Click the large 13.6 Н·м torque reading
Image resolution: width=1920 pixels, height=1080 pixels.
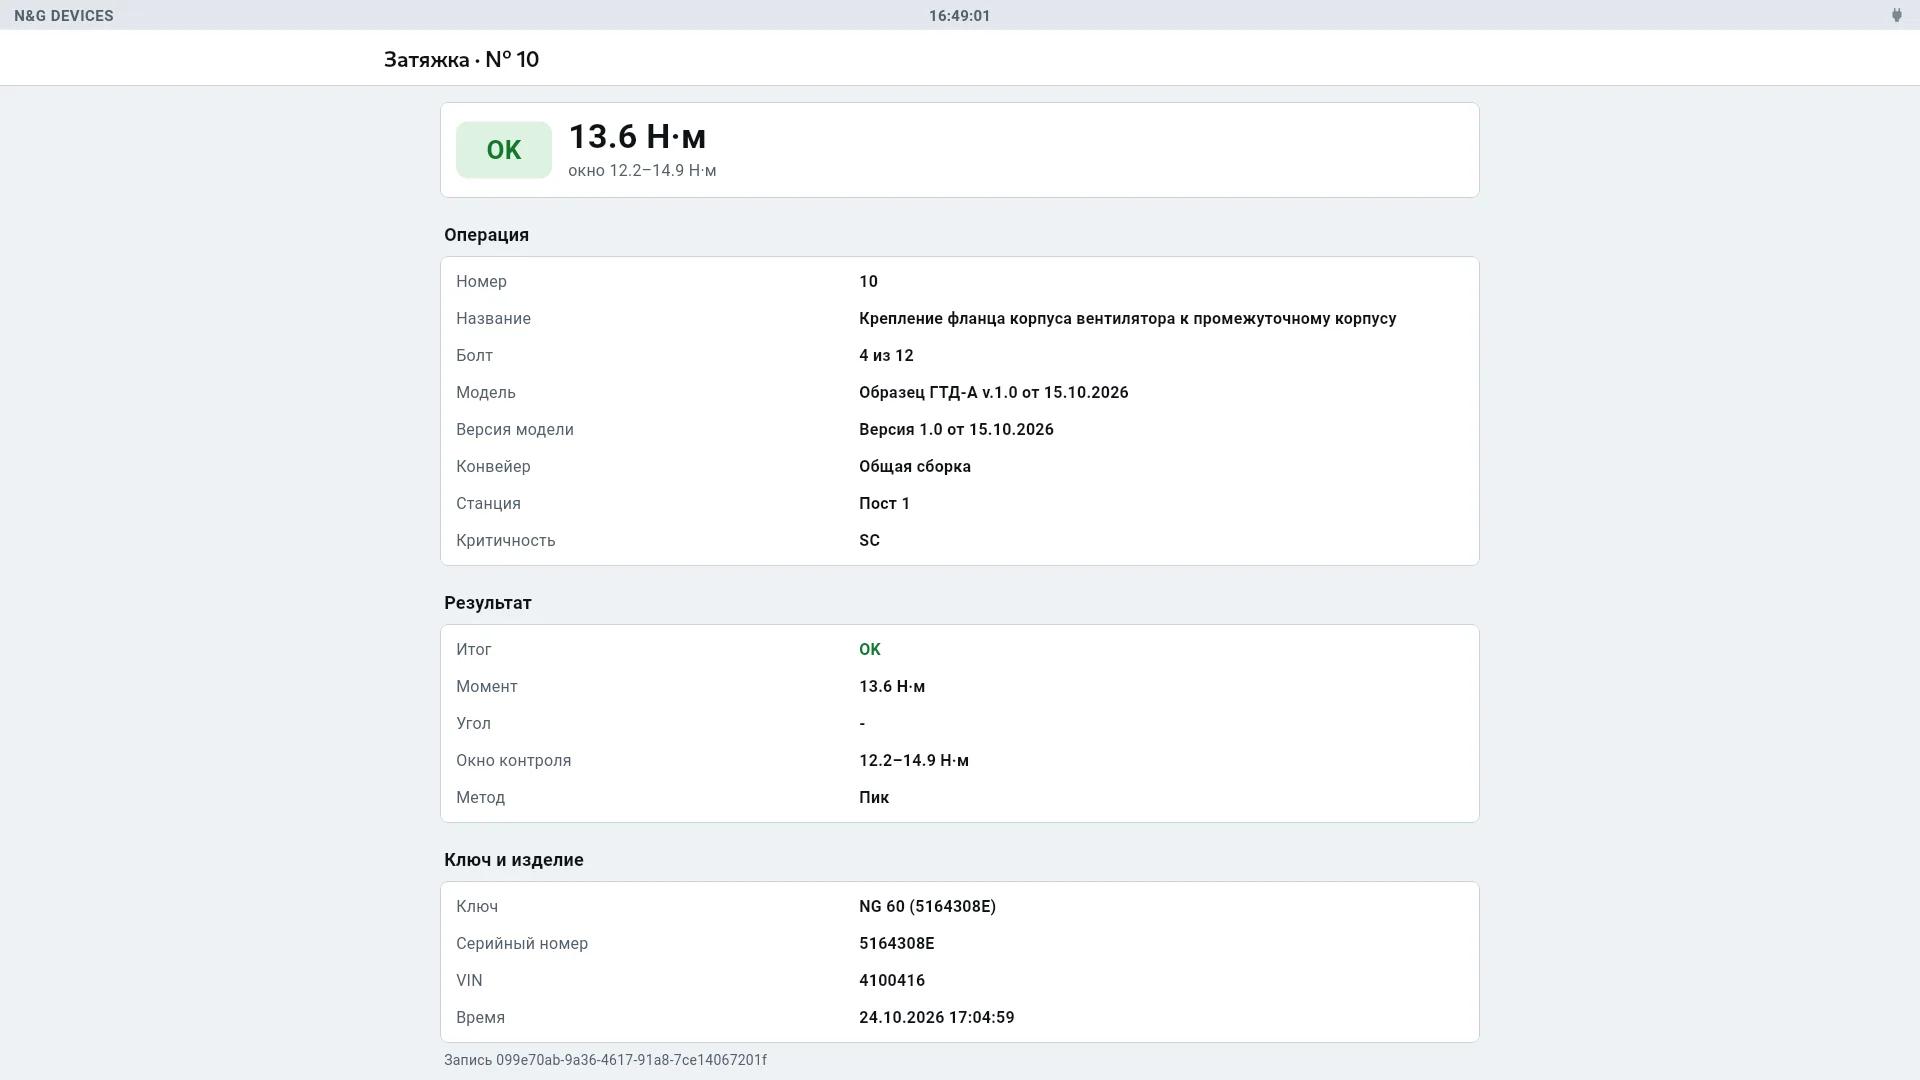[637, 136]
